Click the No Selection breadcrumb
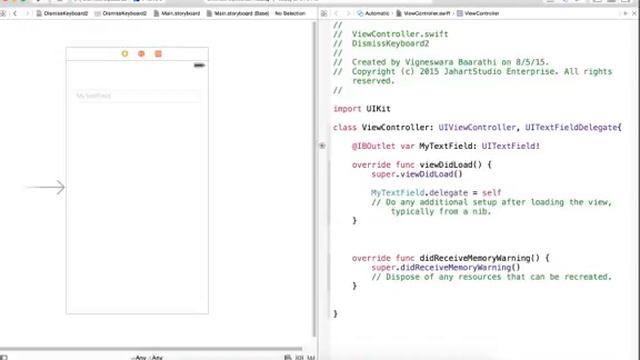 pos(290,13)
